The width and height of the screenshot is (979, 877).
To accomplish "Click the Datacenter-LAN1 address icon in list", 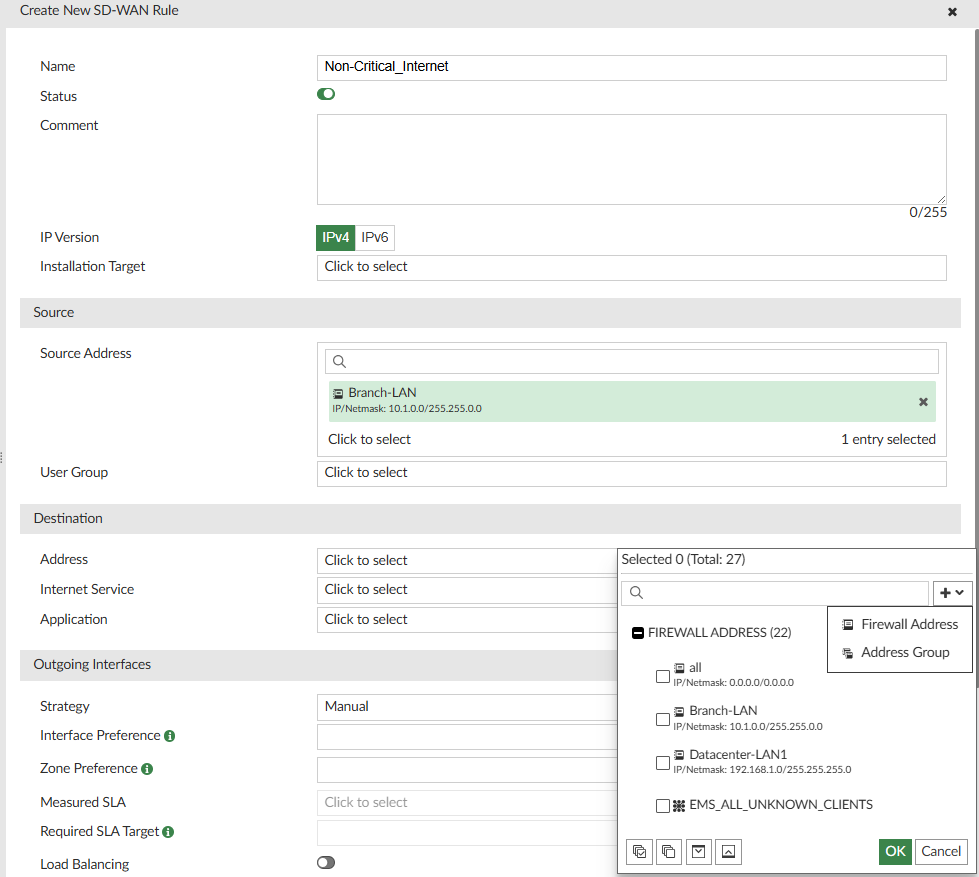I will 679,755.
